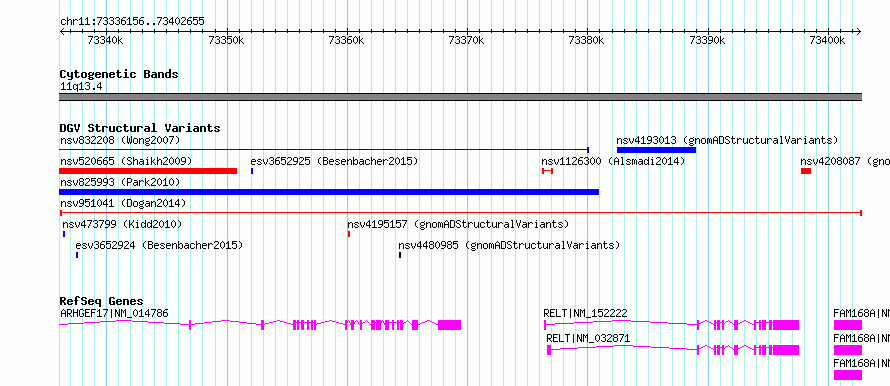Click the small red nsv1126300 variant marker

coord(547,171)
